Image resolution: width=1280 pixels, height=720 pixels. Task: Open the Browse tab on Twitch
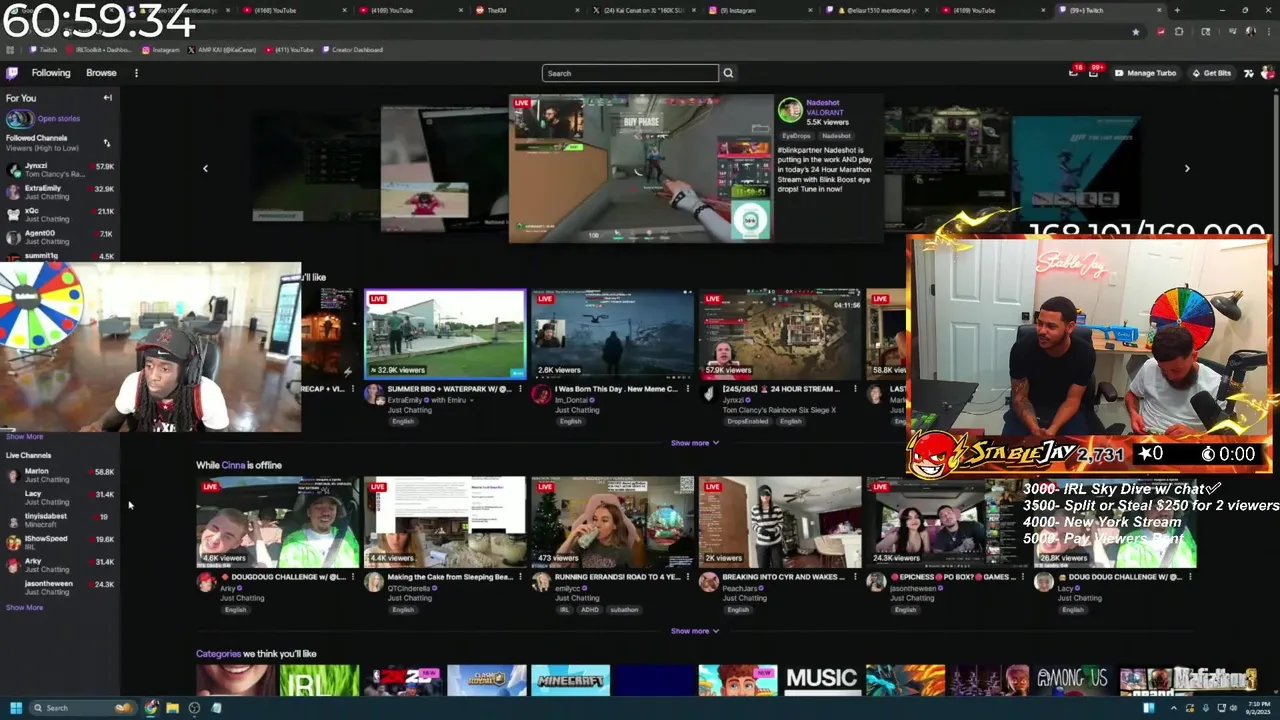click(x=101, y=73)
